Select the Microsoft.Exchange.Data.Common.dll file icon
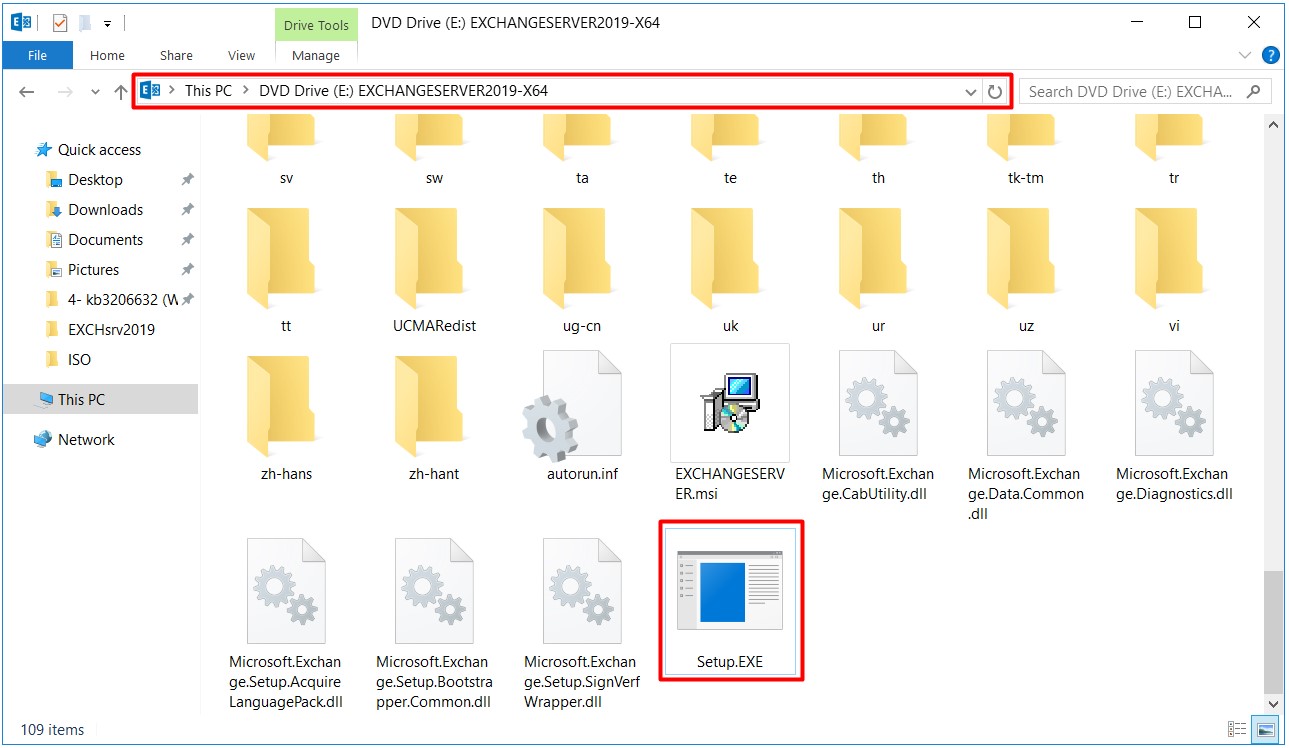The height and width of the screenshot is (748, 1289). tap(1025, 403)
